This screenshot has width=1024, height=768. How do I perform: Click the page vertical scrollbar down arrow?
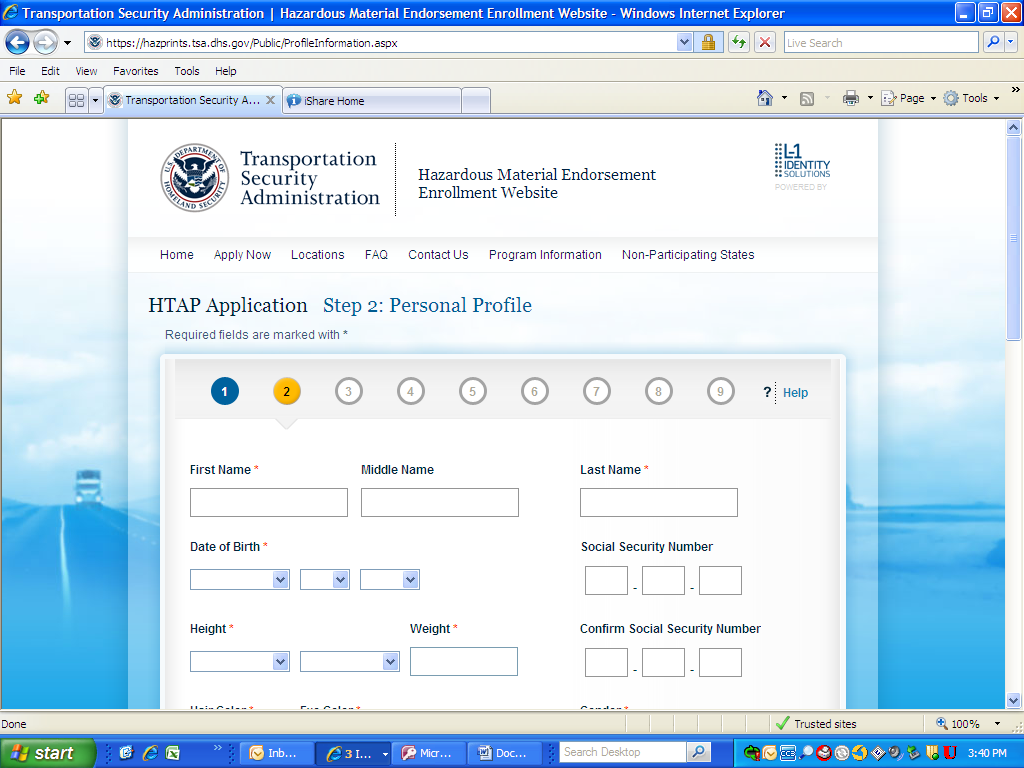(x=1014, y=700)
